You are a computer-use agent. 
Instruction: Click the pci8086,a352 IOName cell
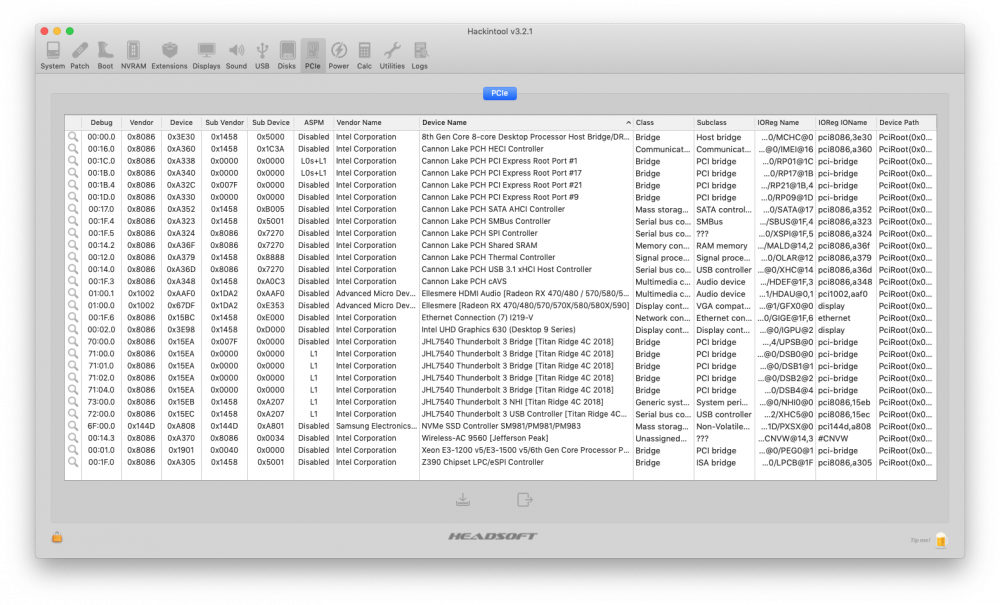[845, 209]
